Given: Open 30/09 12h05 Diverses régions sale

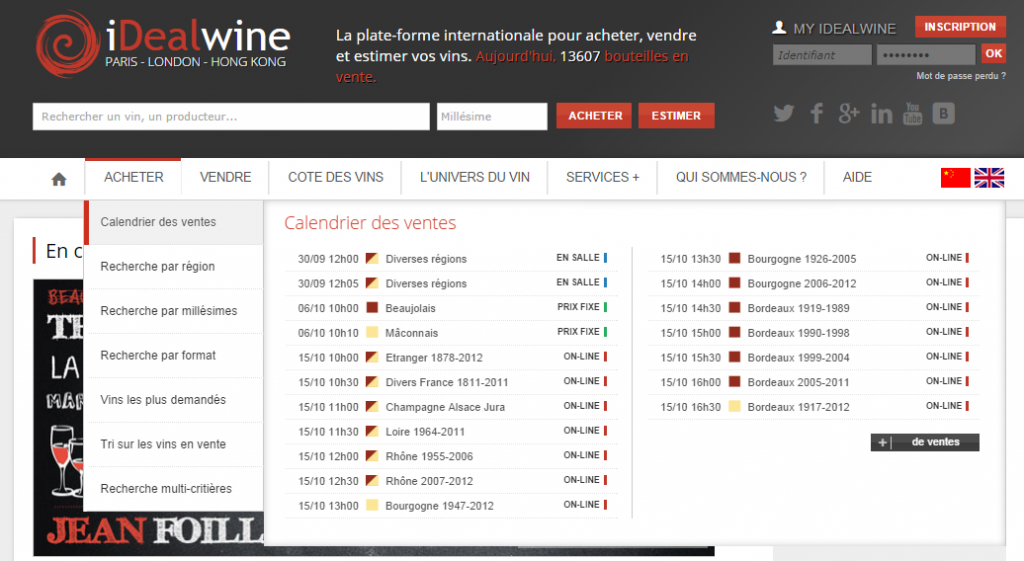Looking at the screenshot, I should click(x=452, y=283).
